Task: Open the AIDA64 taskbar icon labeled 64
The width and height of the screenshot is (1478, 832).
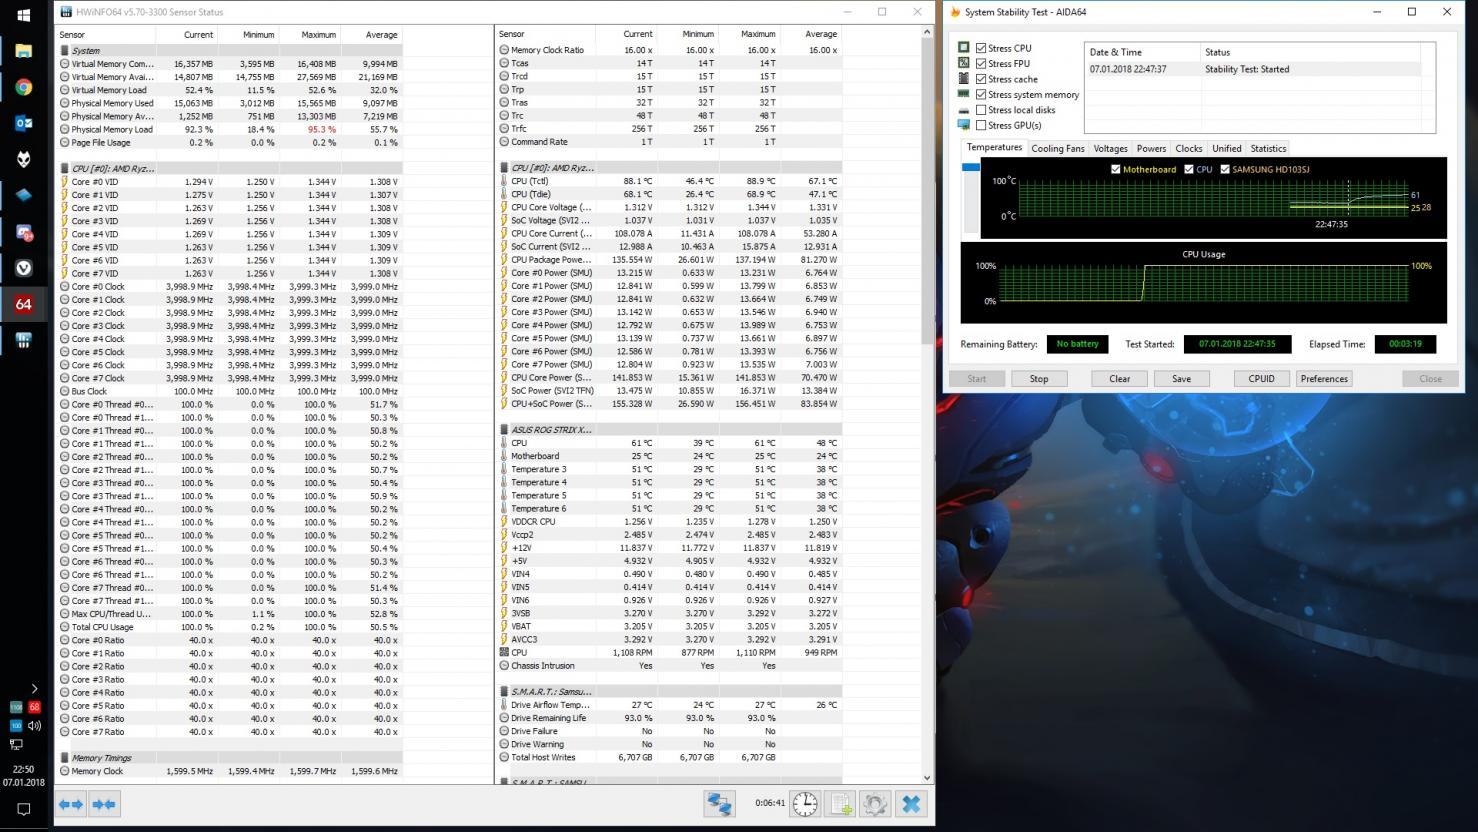Action: click(23, 304)
